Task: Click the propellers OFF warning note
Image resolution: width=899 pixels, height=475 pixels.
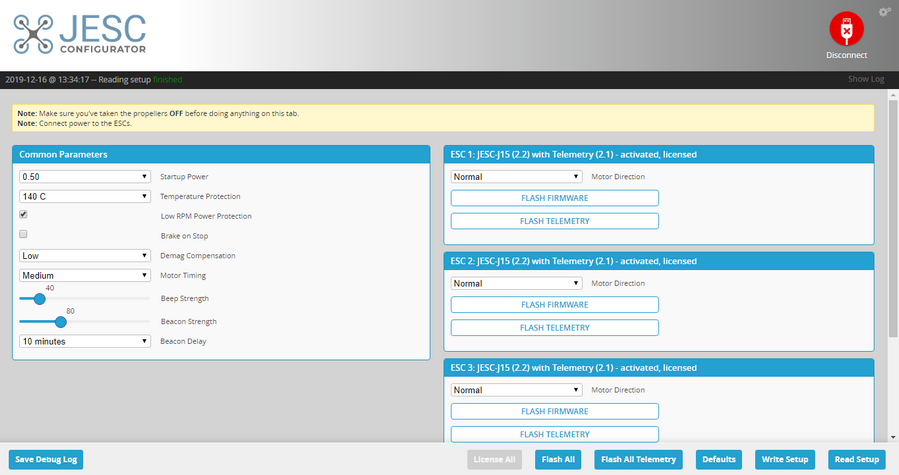Action: click(x=158, y=114)
